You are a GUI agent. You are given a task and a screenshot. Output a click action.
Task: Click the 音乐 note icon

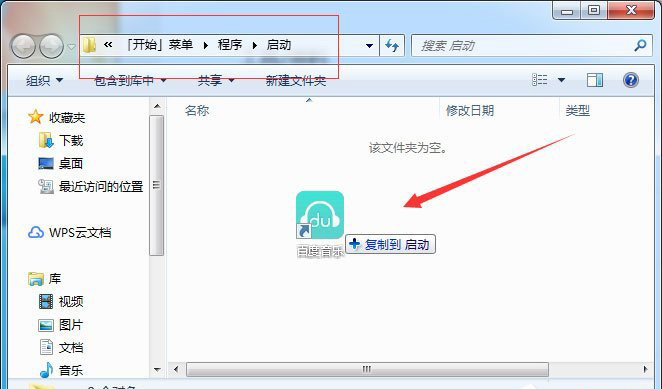[46, 370]
